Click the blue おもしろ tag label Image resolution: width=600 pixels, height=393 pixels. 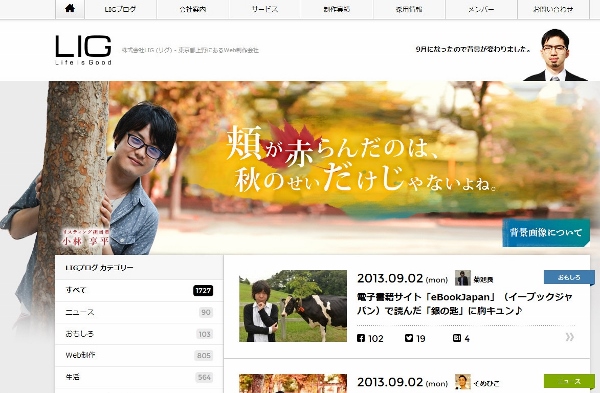(569, 277)
